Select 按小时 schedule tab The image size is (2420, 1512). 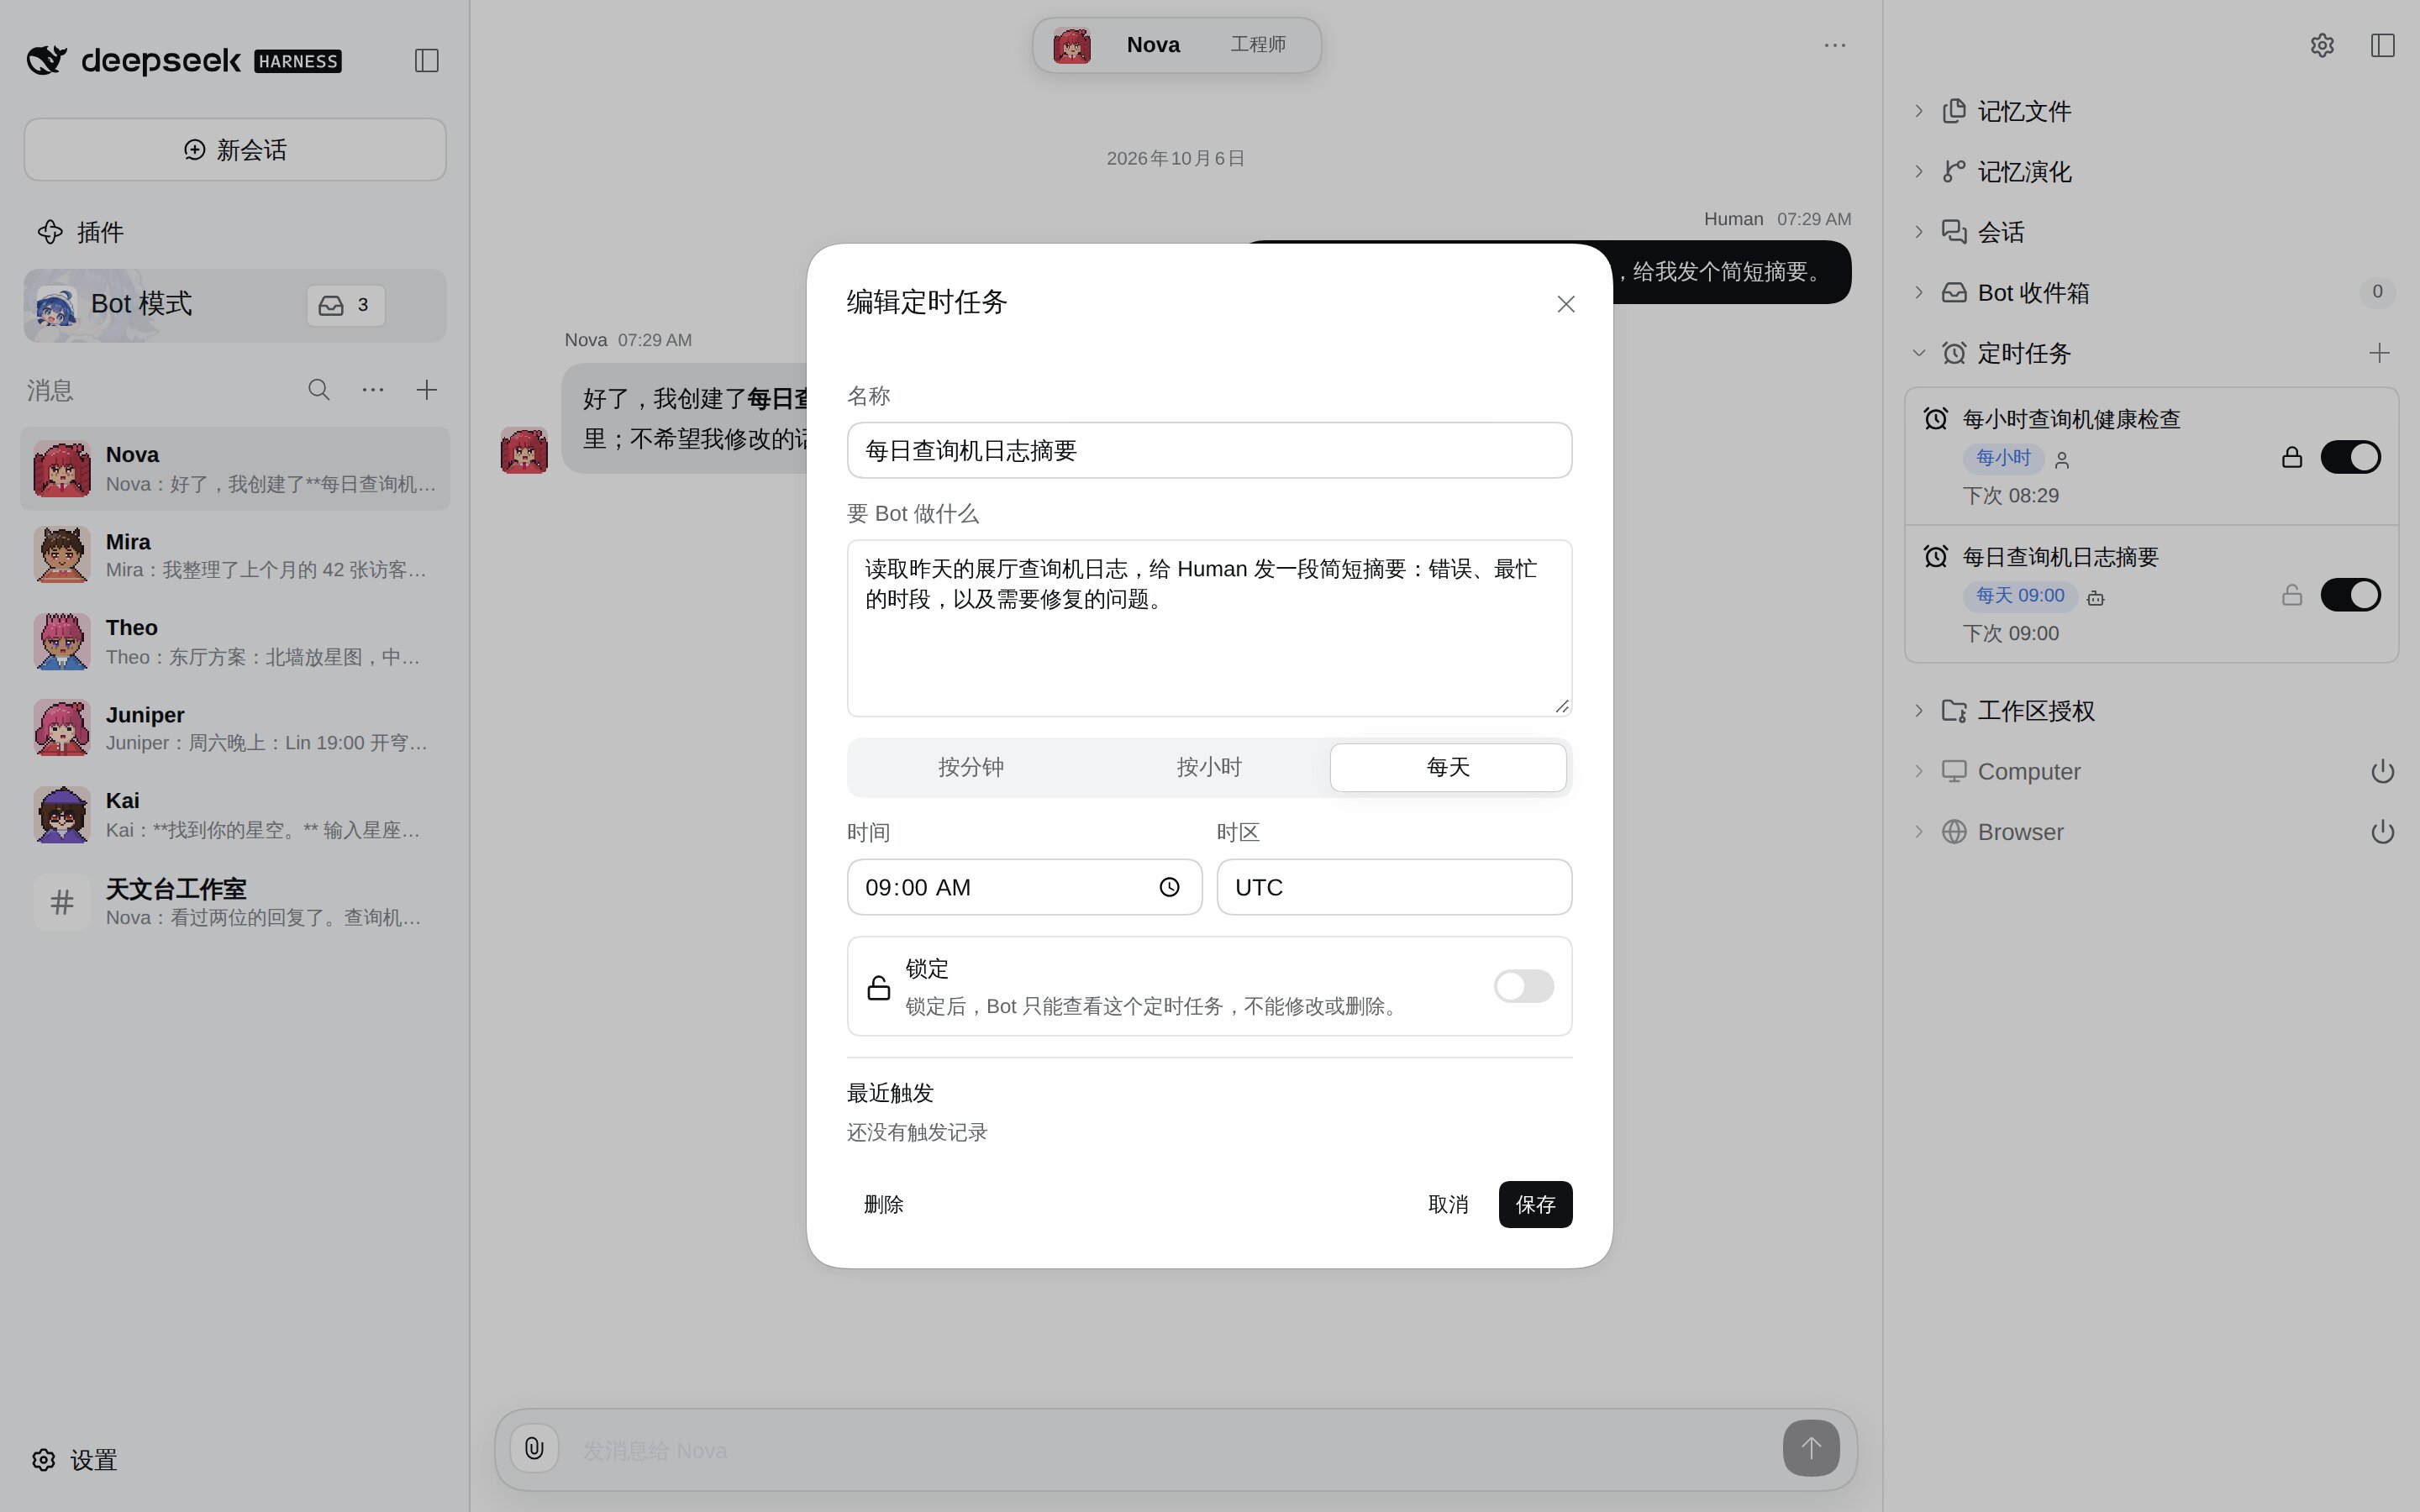(x=1209, y=767)
